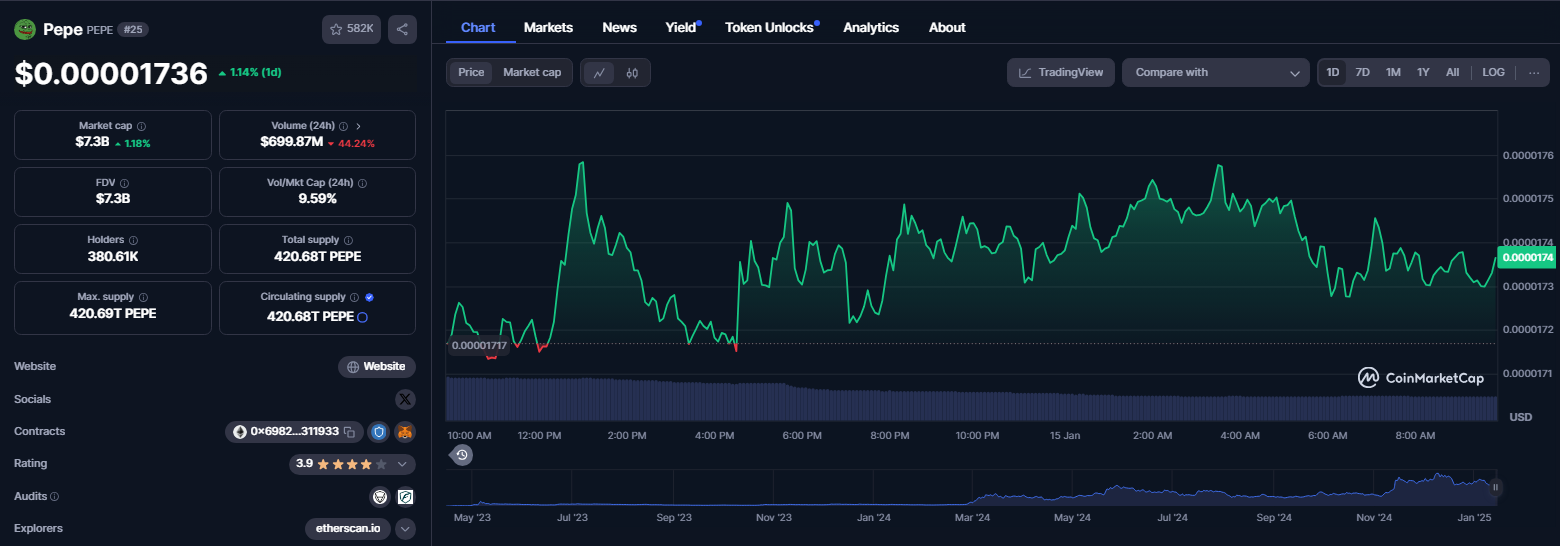This screenshot has height=546, width=1560.
Task: Click Market cap info icon
Action: 141,127
